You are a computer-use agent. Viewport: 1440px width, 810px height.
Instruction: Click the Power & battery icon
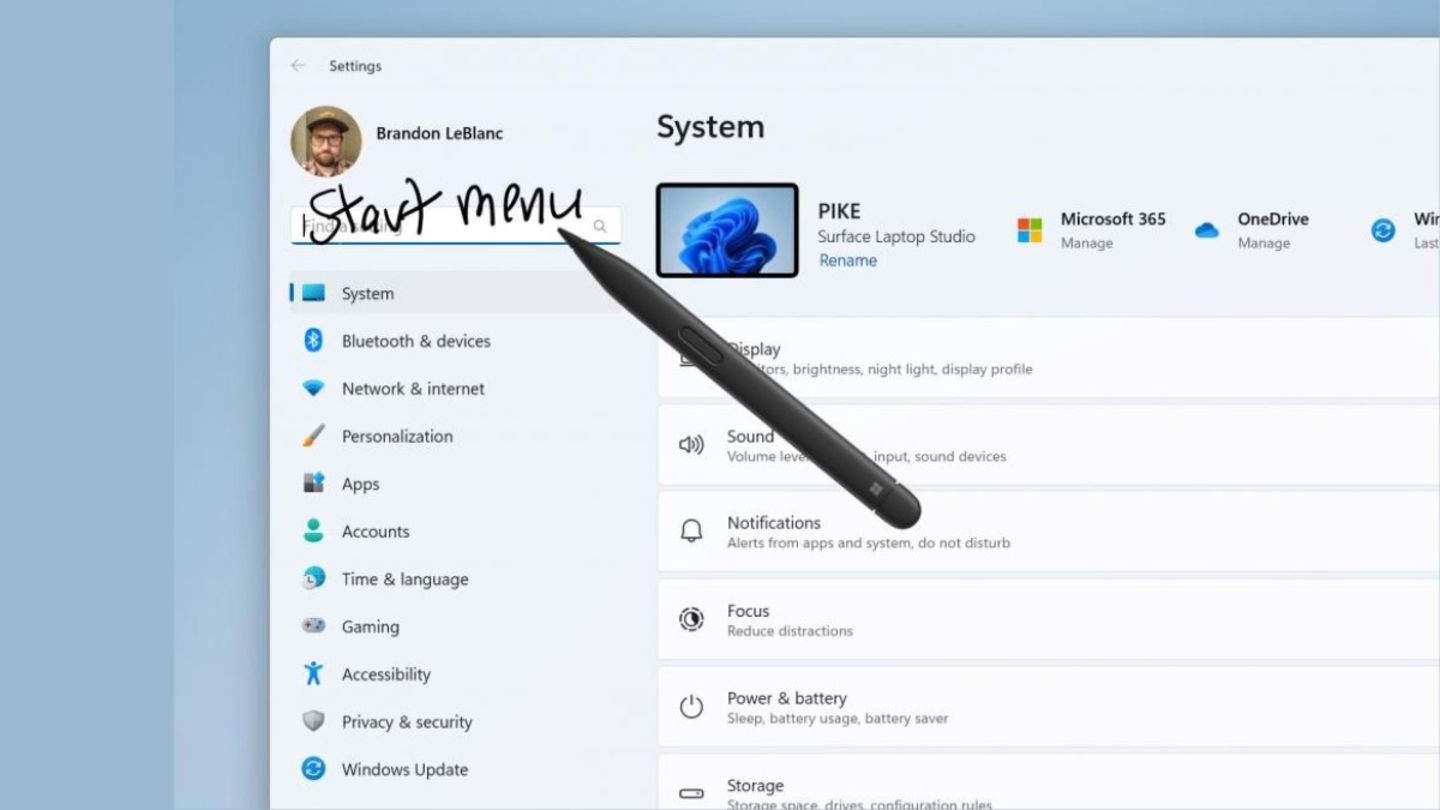tap(691, 707)
